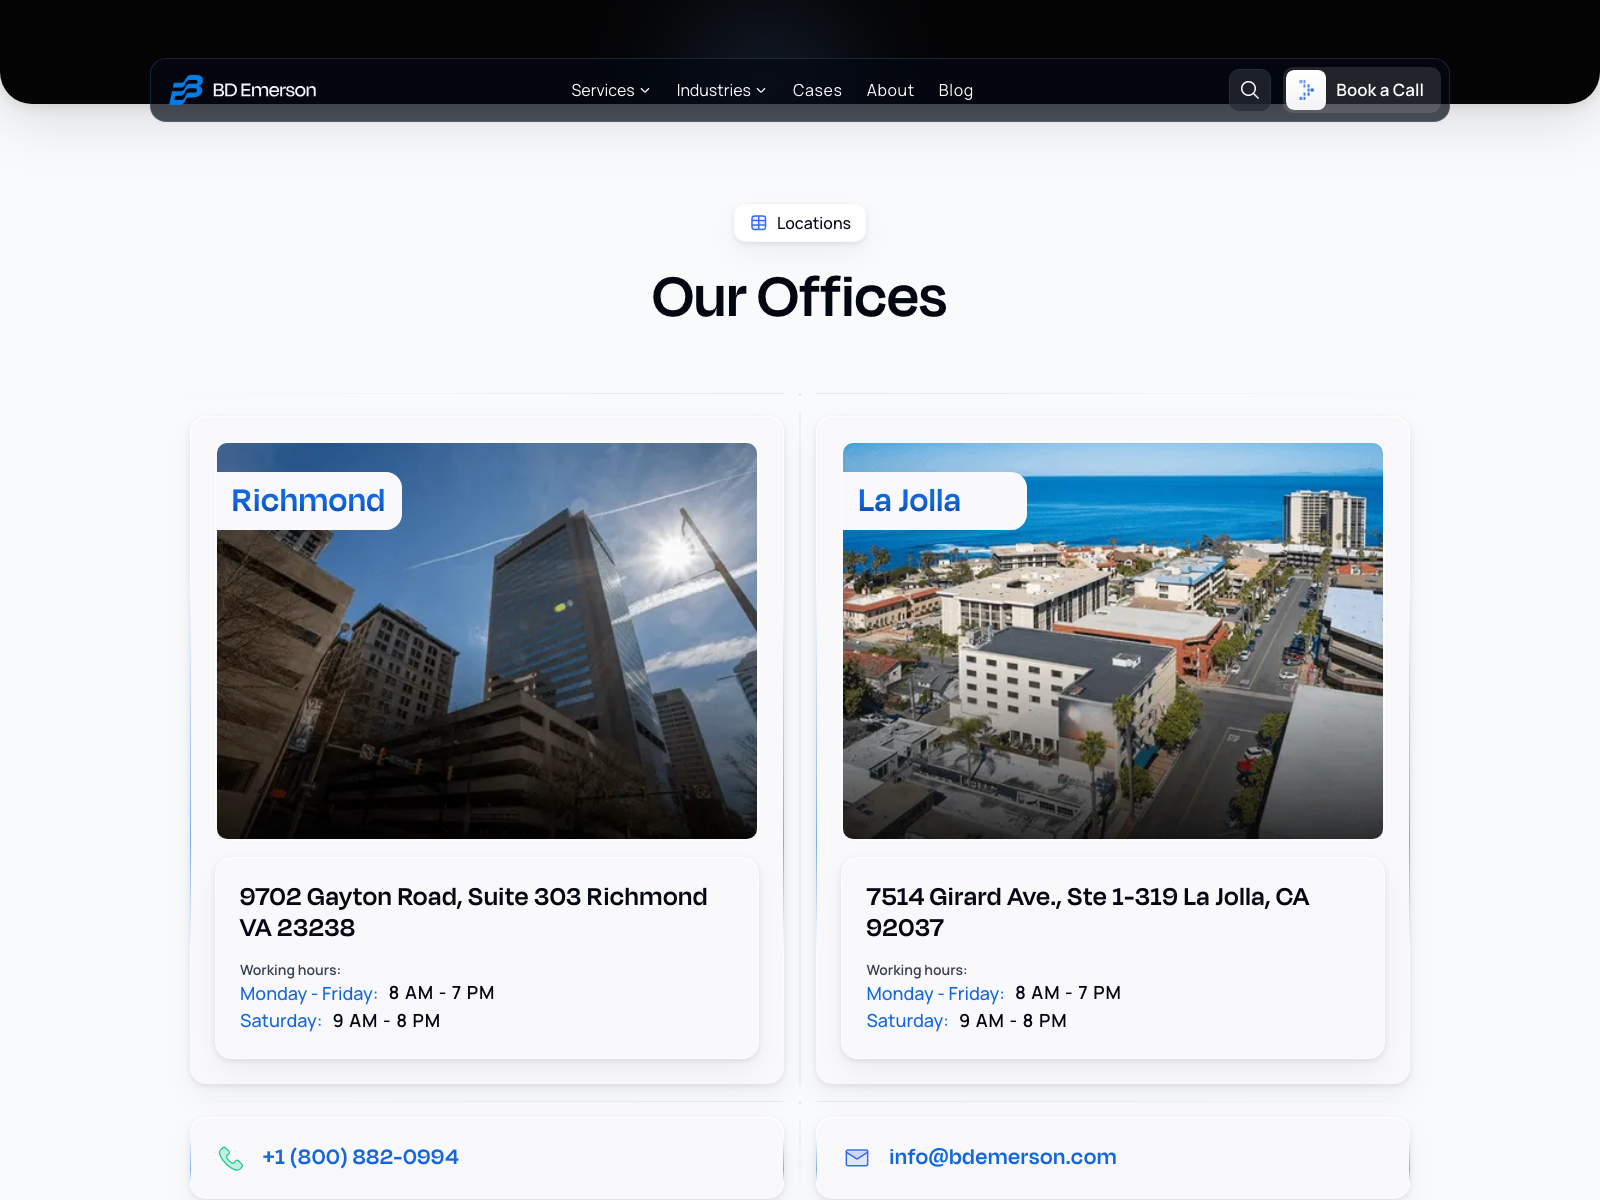Click Richmond's Working hours caption

290,970
